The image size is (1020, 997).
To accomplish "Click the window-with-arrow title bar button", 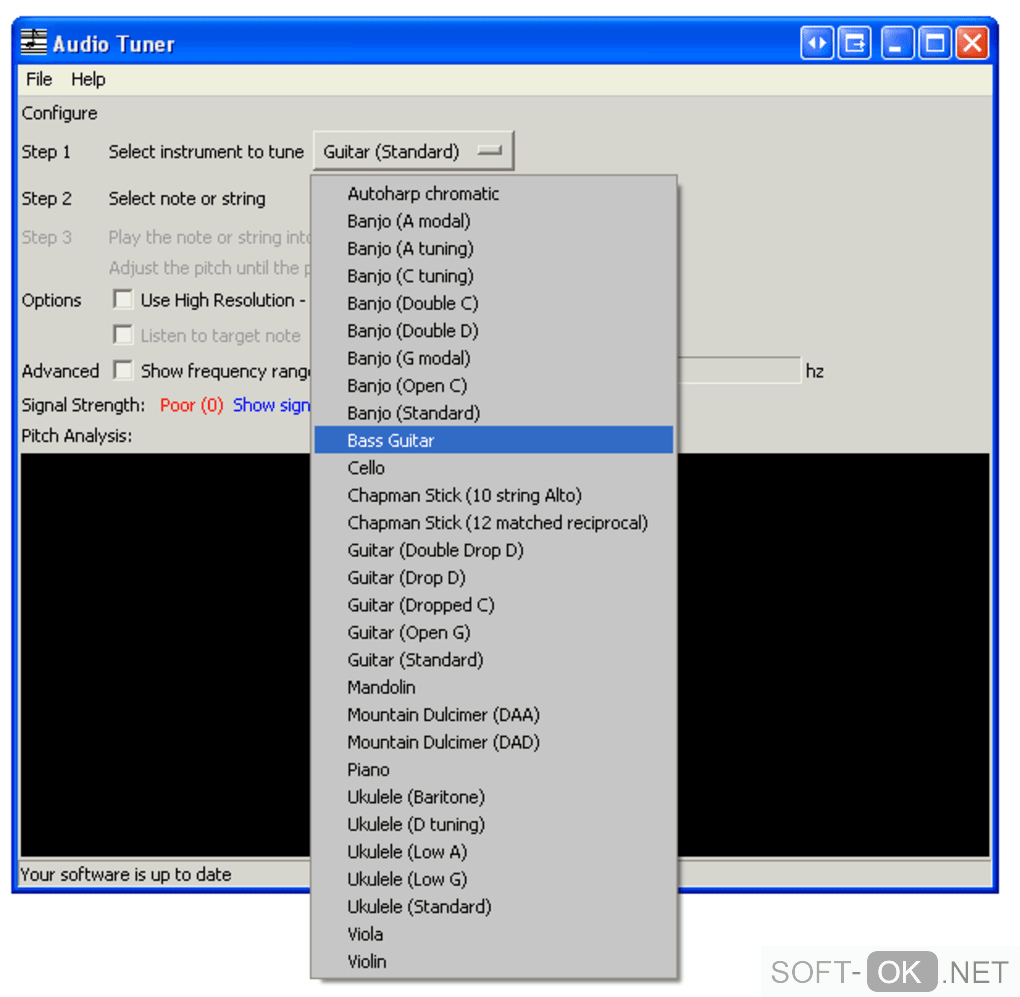I will pos(855,44).
